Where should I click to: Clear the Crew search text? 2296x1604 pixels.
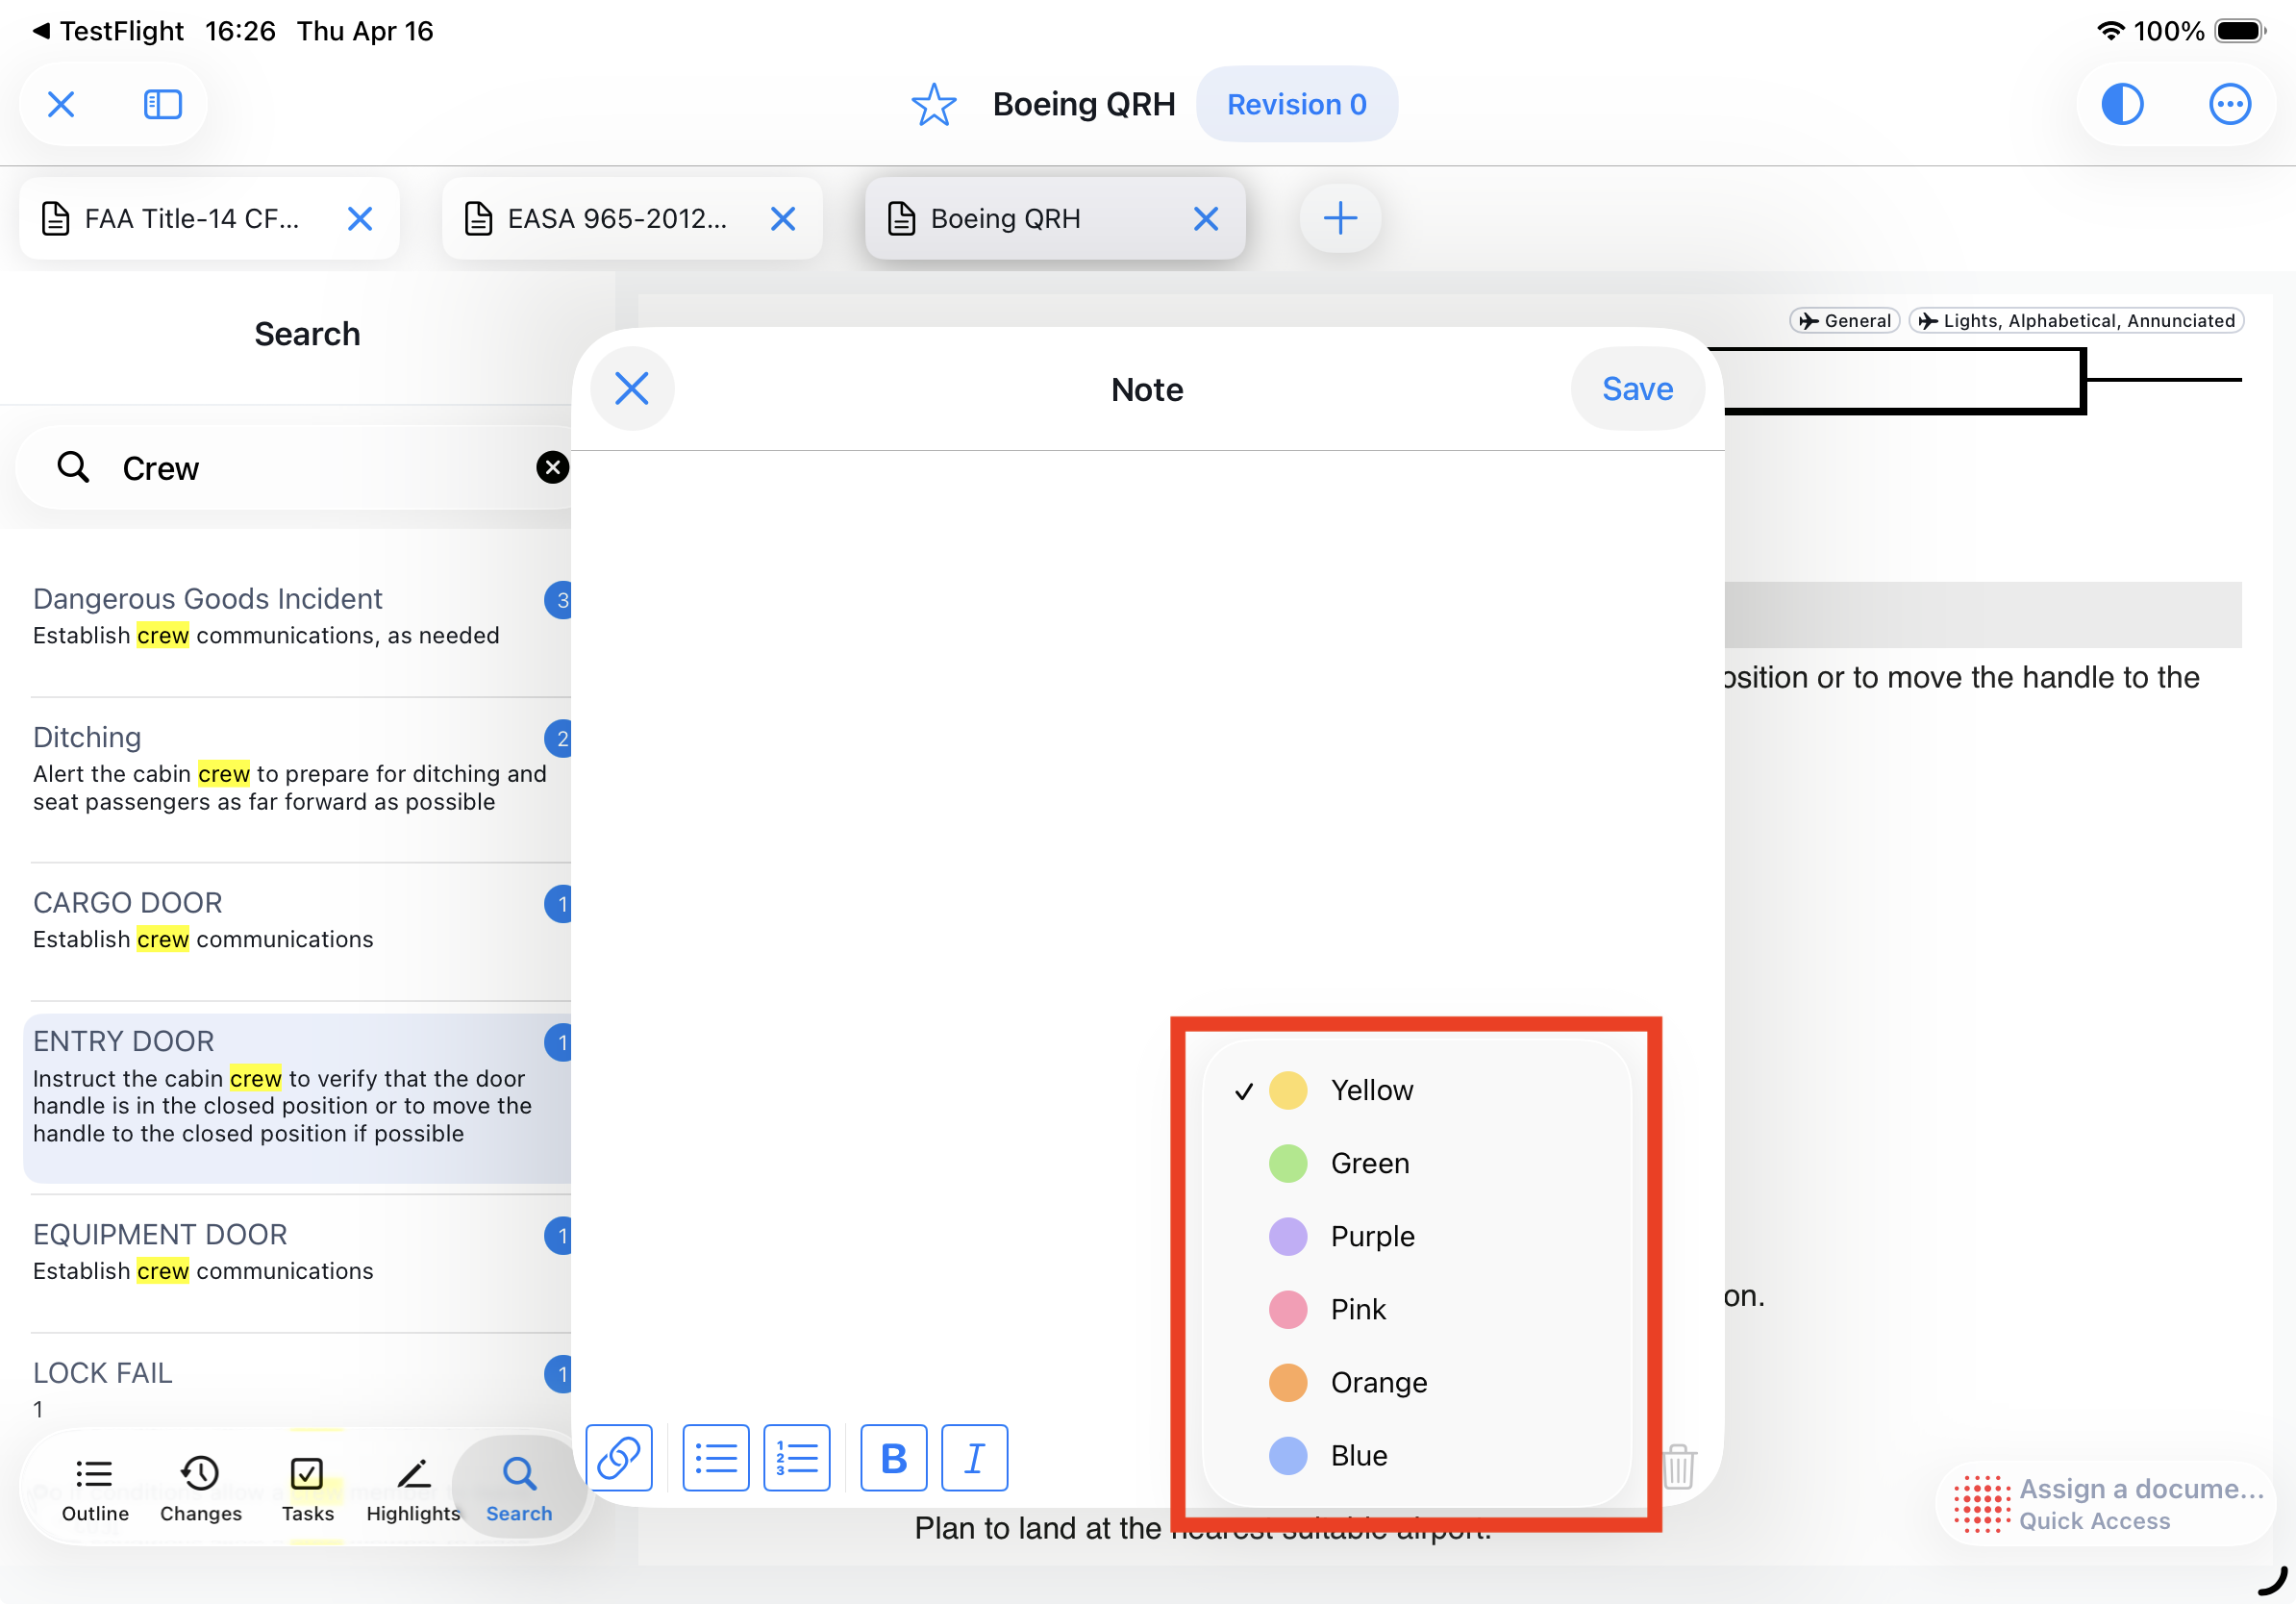552,467
